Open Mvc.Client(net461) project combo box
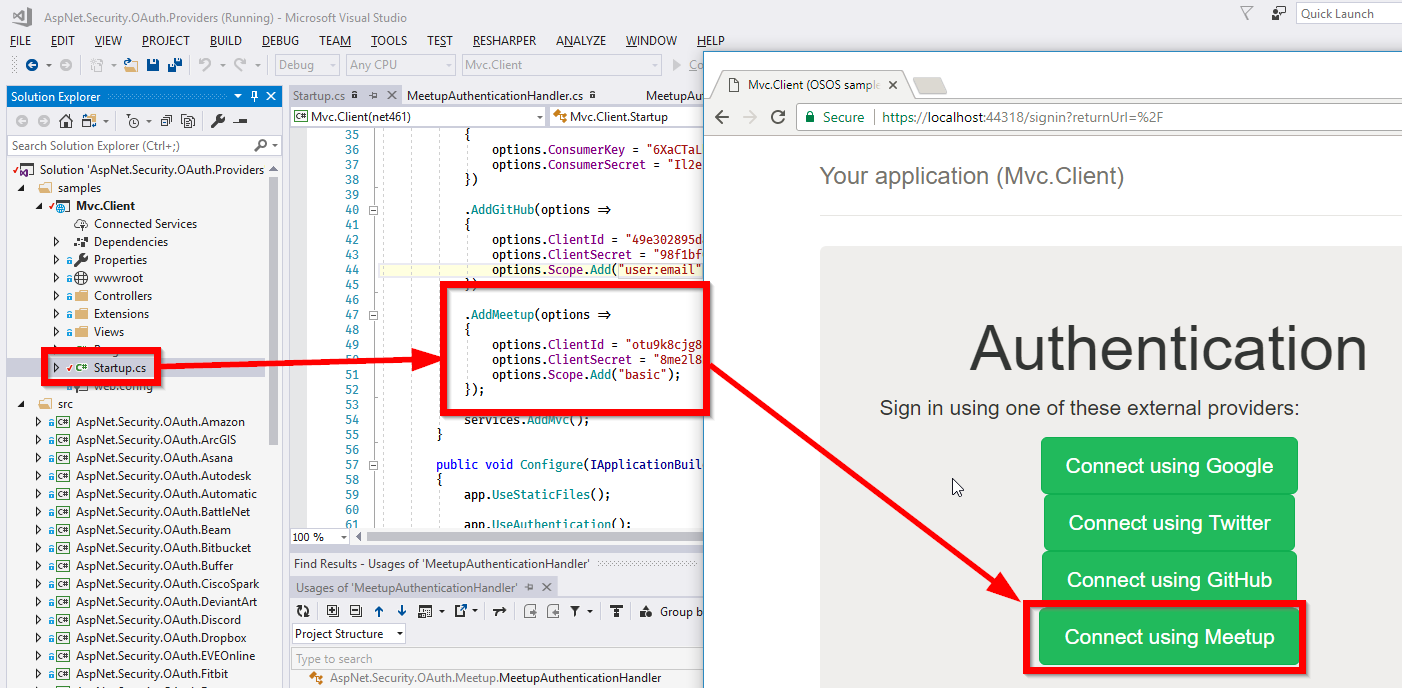This screenshot has height=688, width=1402. pos(418,117)
